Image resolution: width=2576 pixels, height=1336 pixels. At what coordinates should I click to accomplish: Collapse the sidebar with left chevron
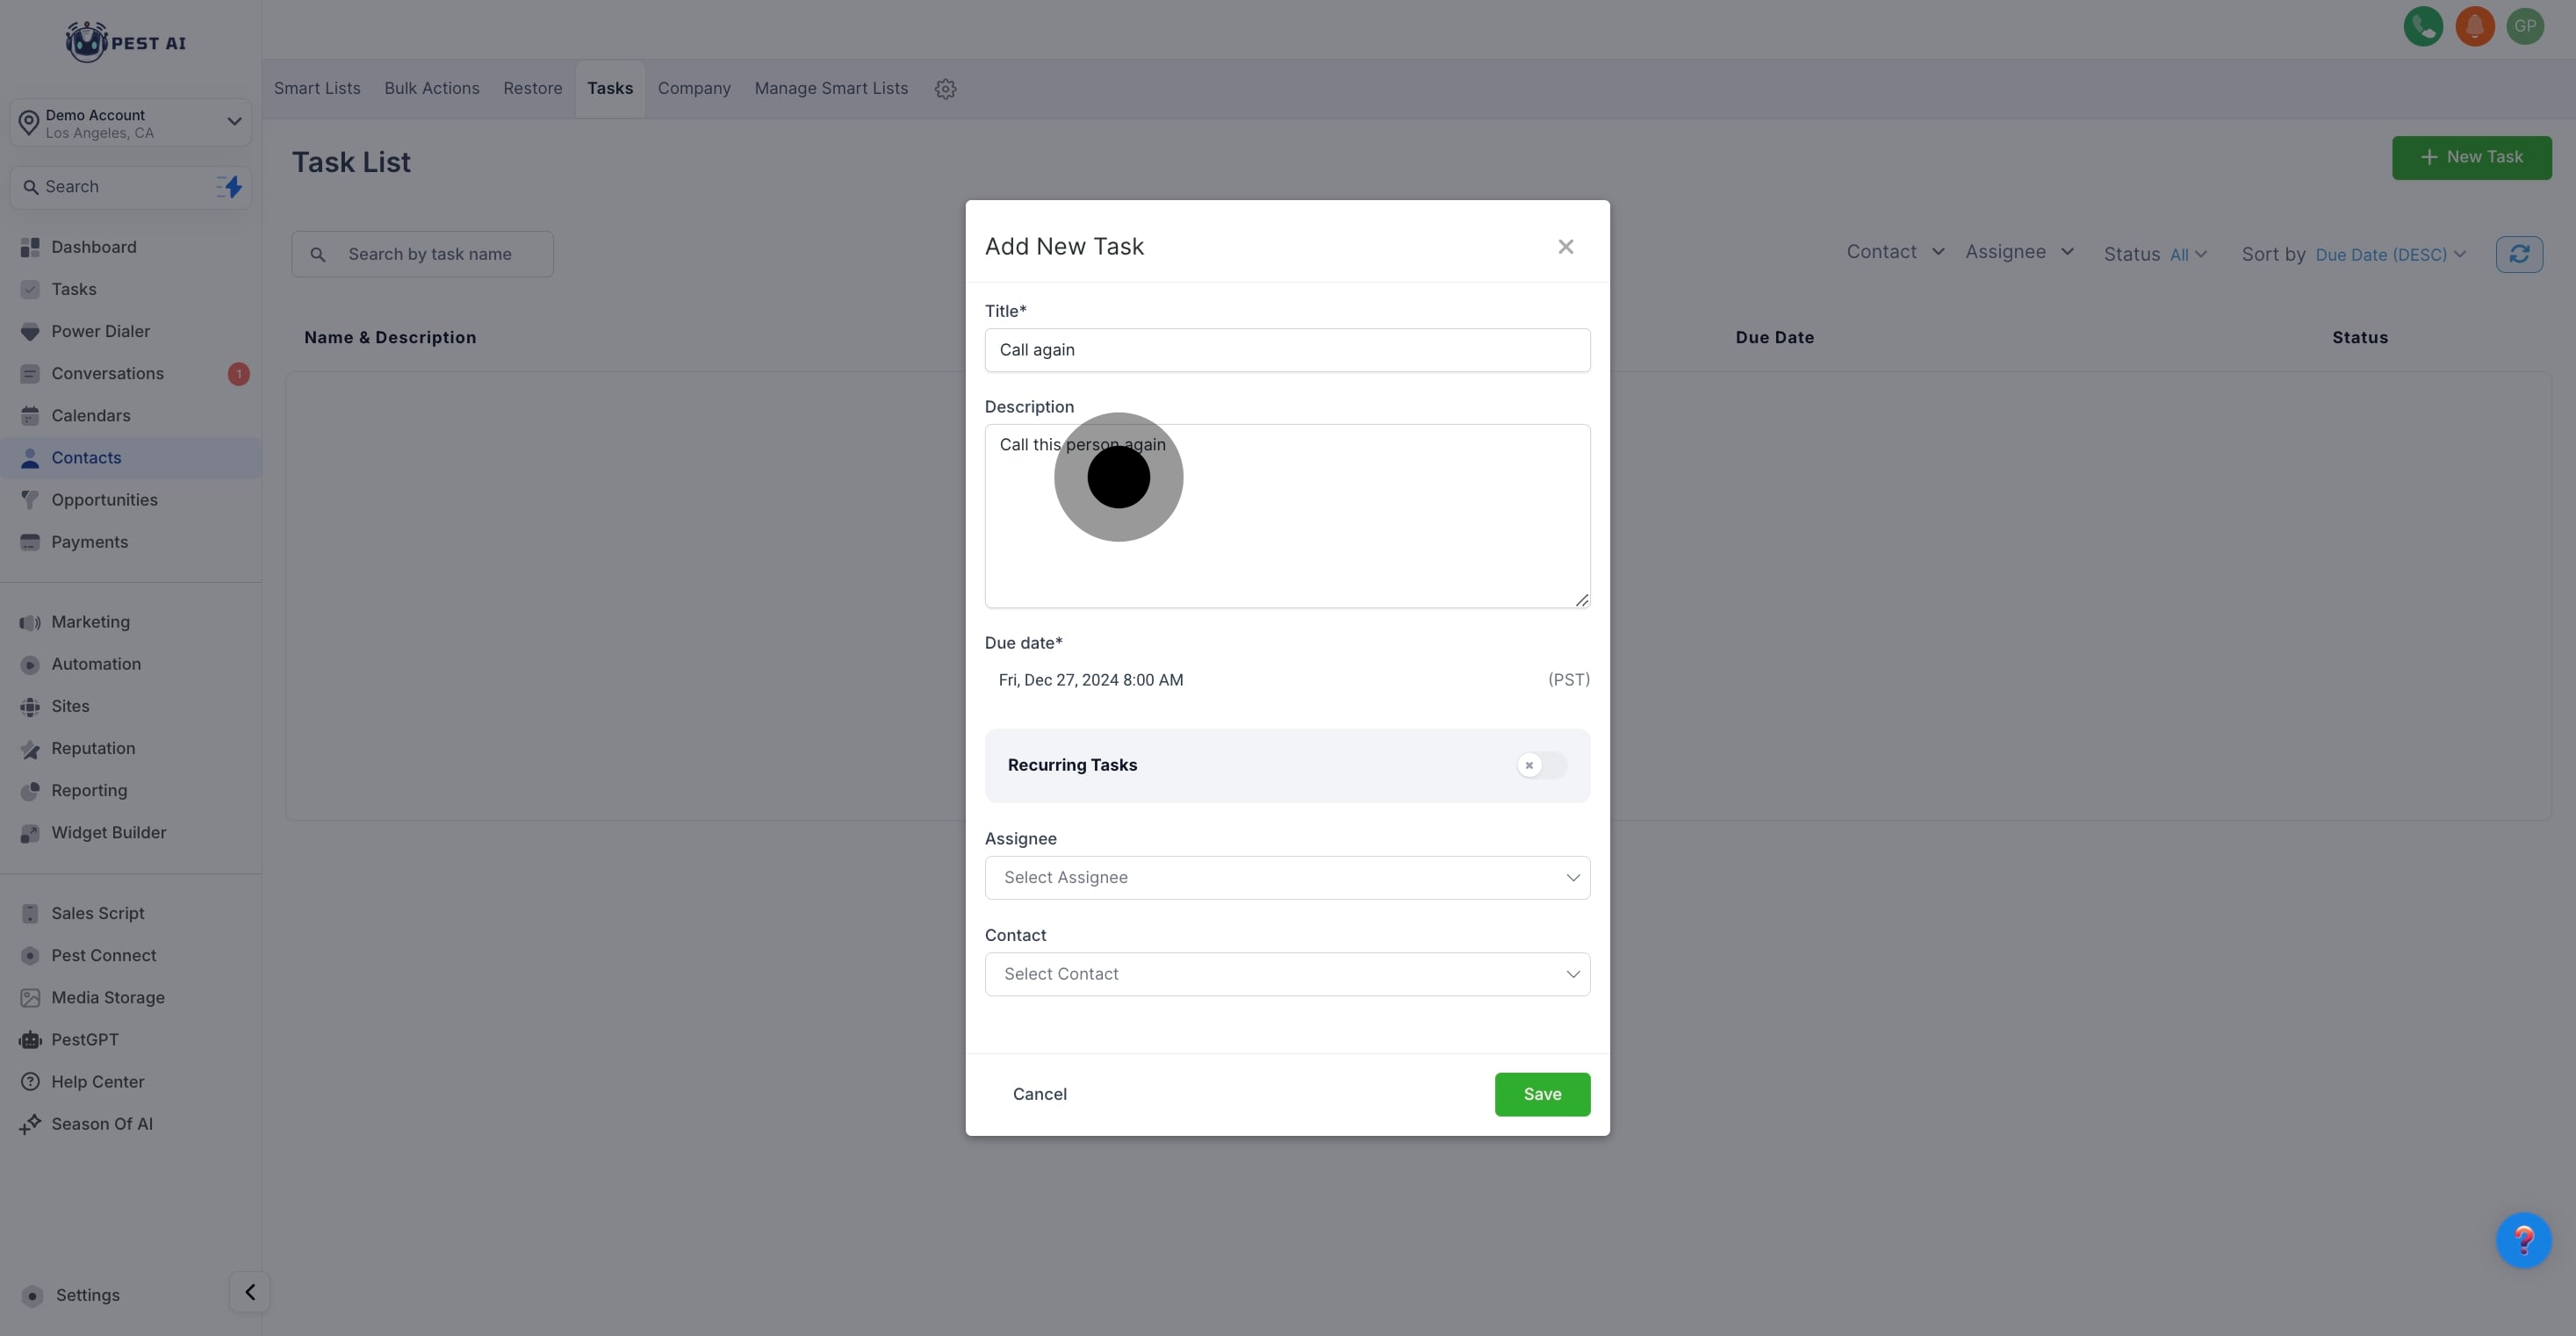(249, 1292)
